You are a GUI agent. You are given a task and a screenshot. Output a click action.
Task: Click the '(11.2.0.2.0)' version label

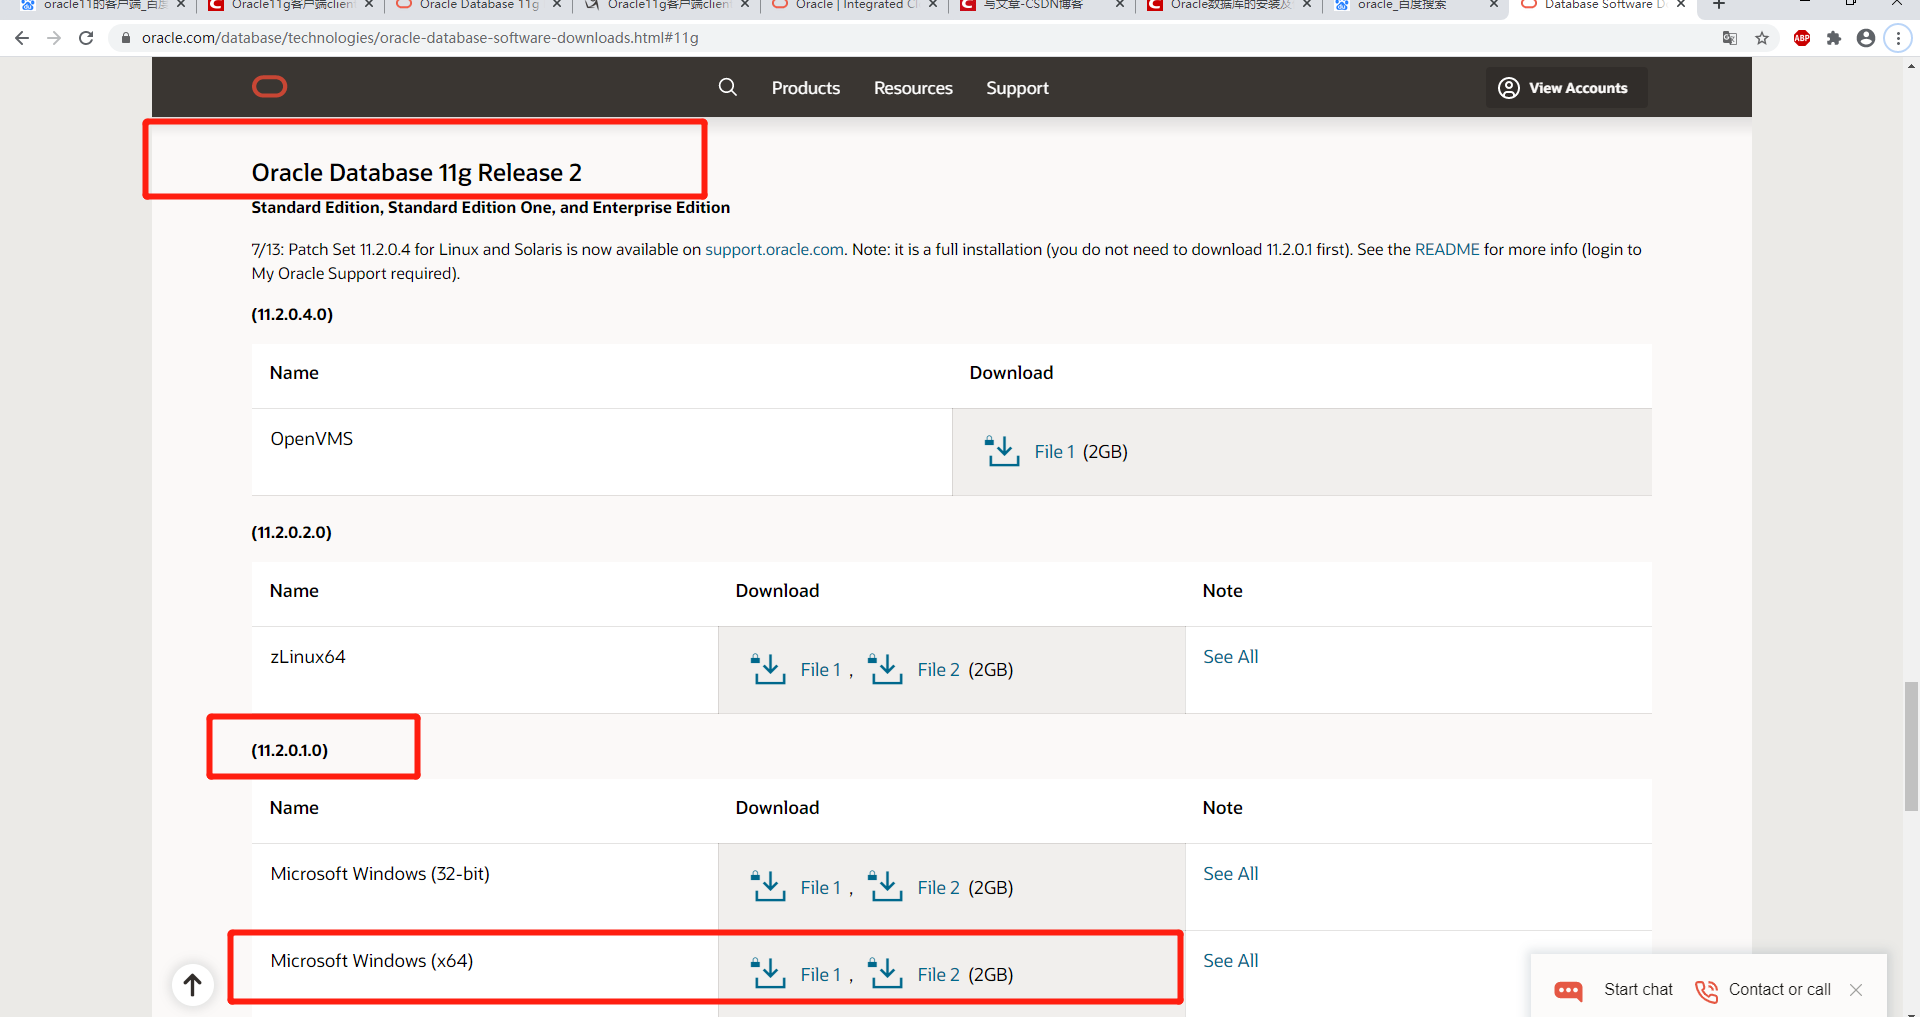click(x=291, y=532)
